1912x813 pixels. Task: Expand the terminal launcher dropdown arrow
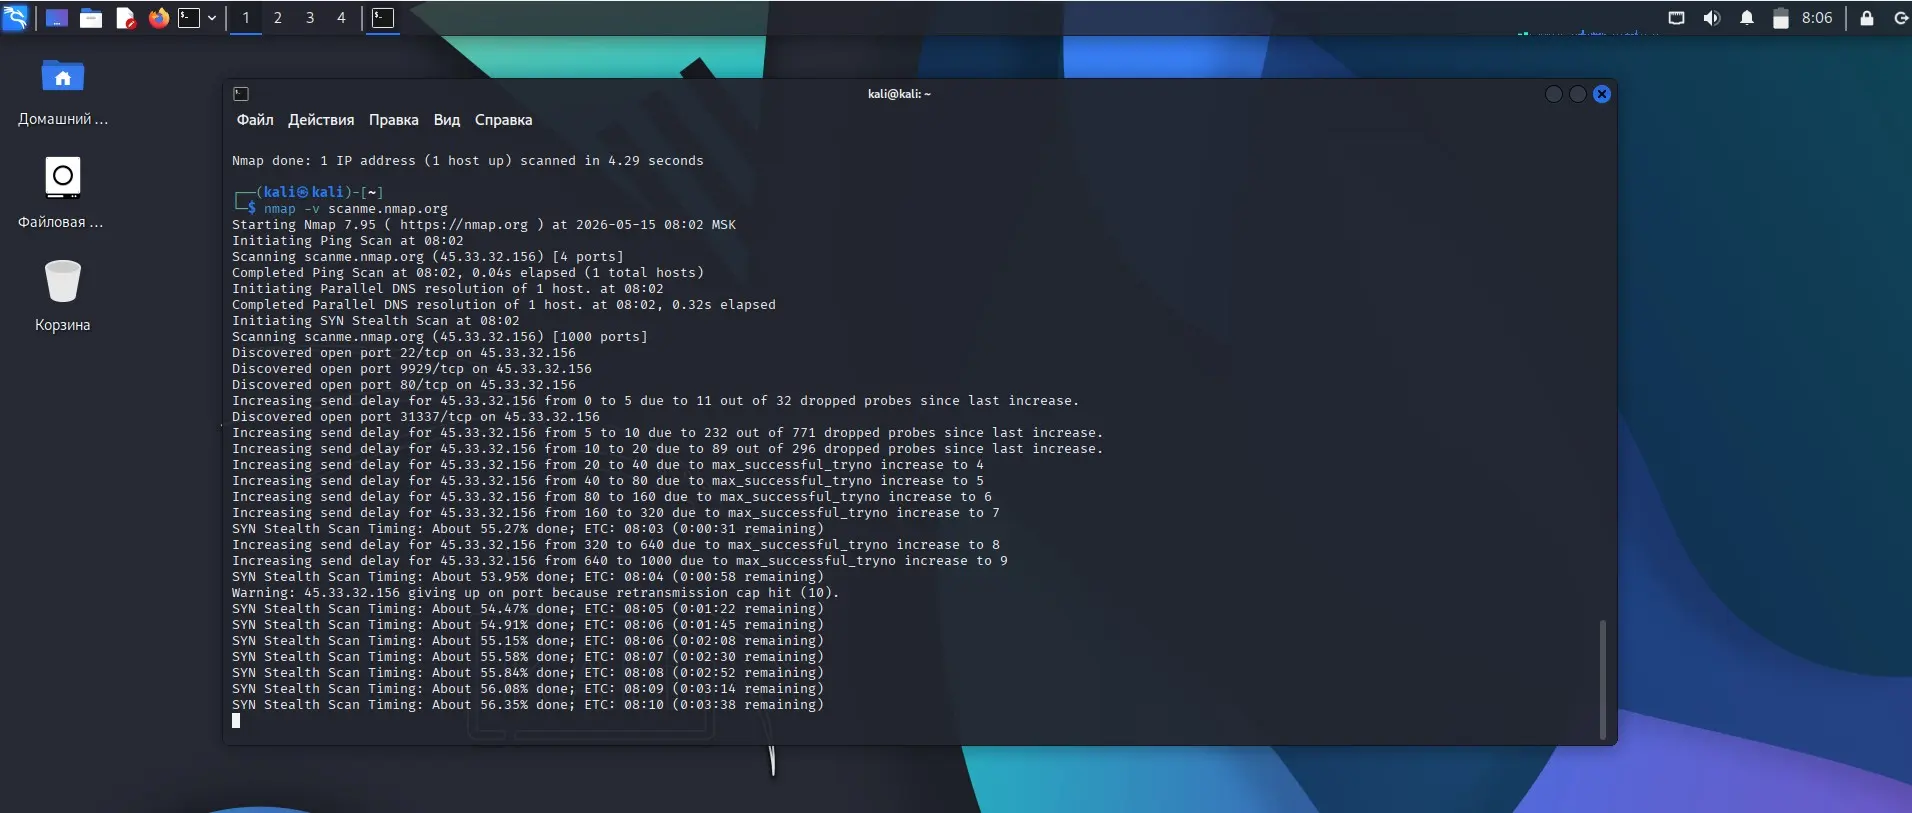point(212,18)
